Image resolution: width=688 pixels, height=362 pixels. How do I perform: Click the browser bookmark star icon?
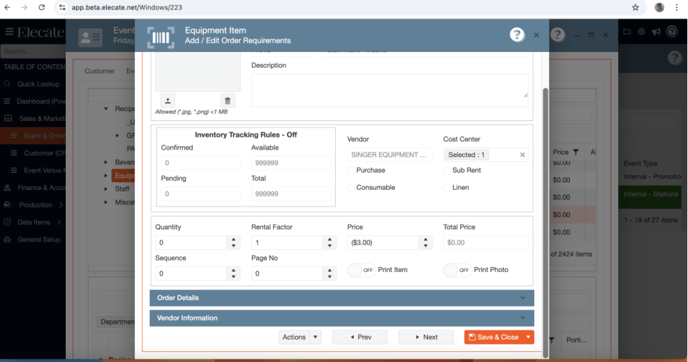click(635, 7)
